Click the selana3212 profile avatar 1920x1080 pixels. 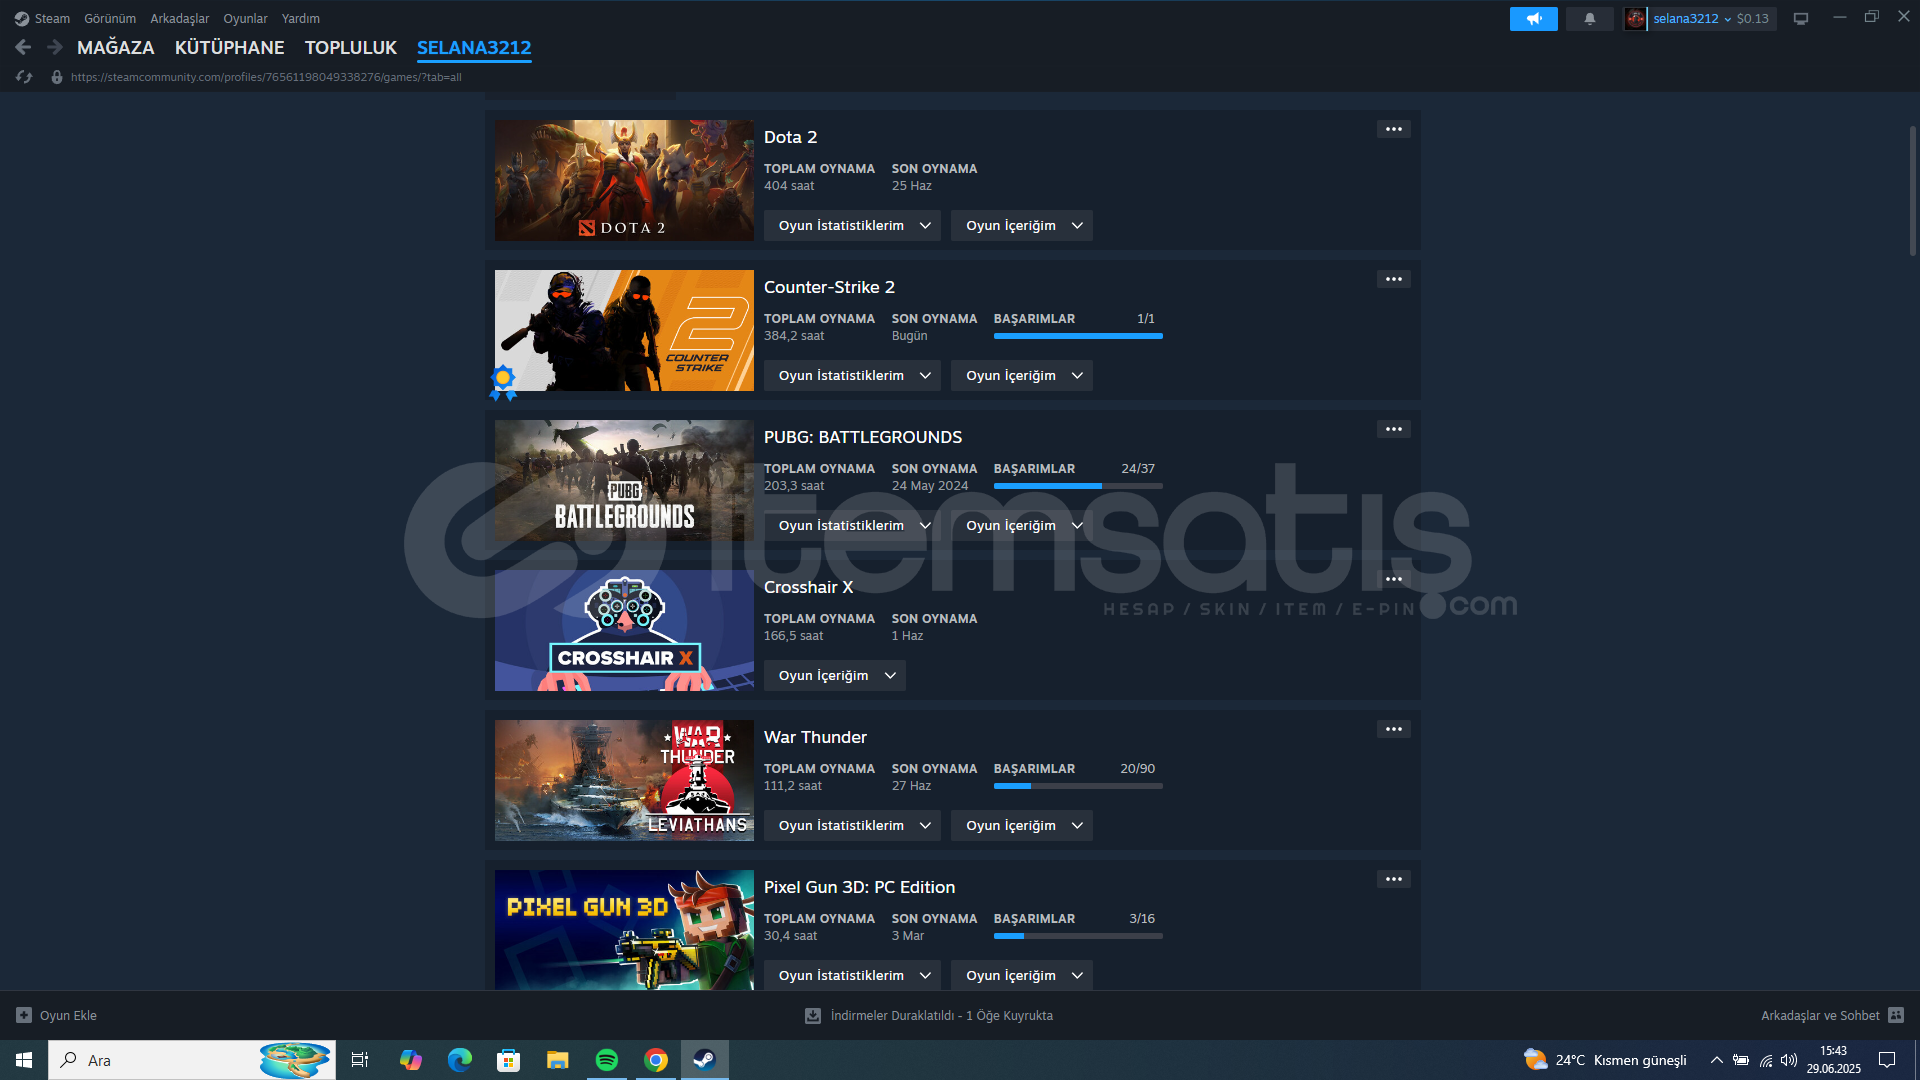[1636, 19]
